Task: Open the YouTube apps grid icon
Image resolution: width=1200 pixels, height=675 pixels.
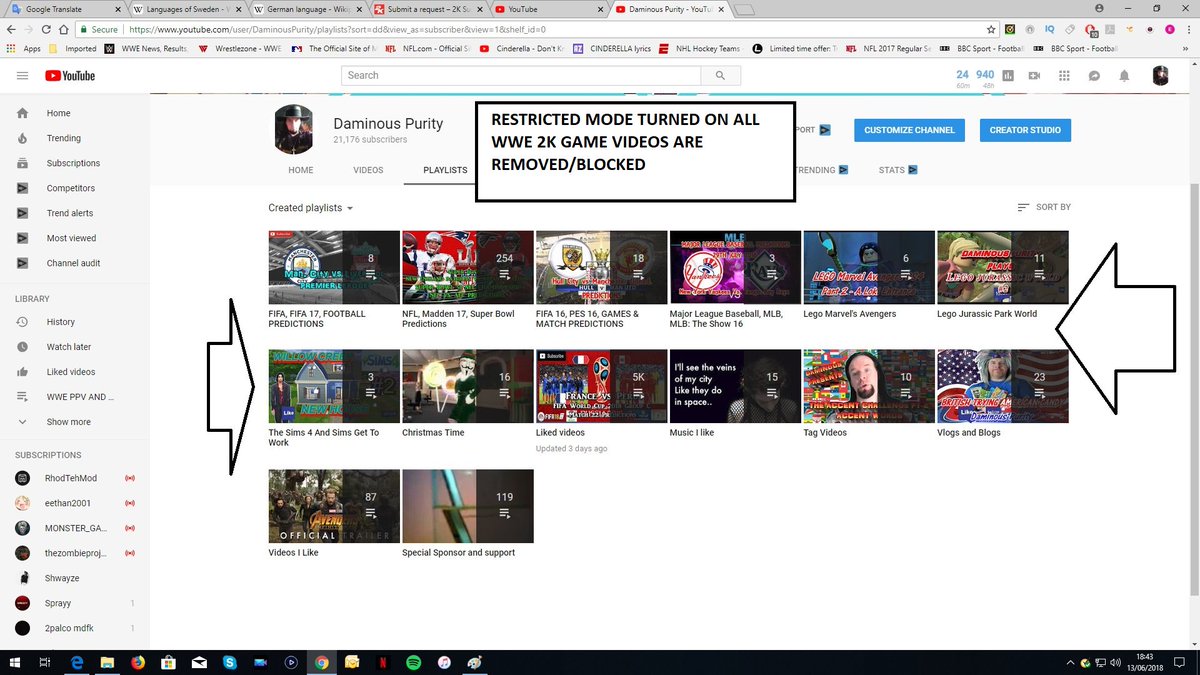Action: pos(1064,76)
